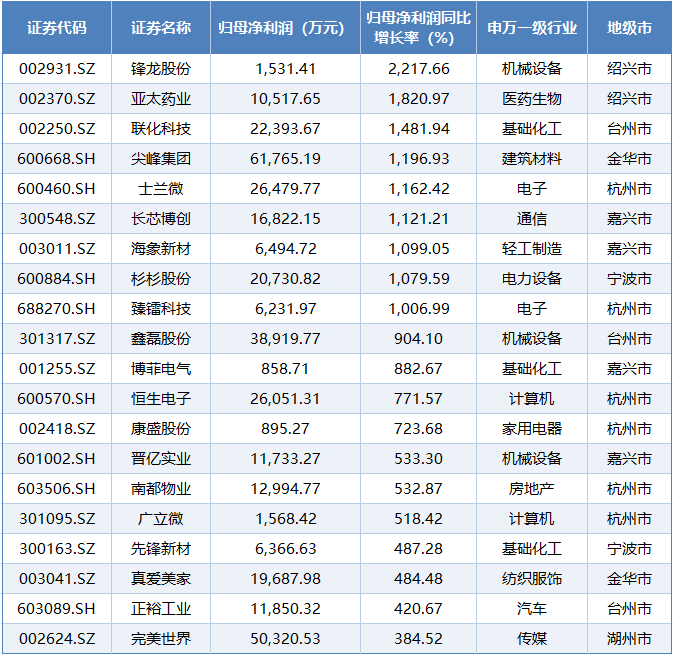Select the 亚太药业 name cell
Viewport: 673px width, 655px height.
pyautogui.click(x=161, y=99)
